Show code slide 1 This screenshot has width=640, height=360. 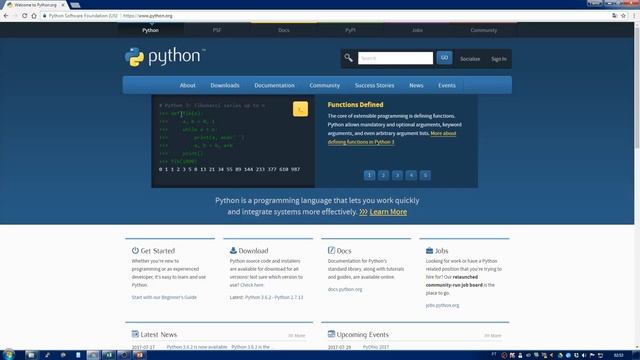[369, 175]
